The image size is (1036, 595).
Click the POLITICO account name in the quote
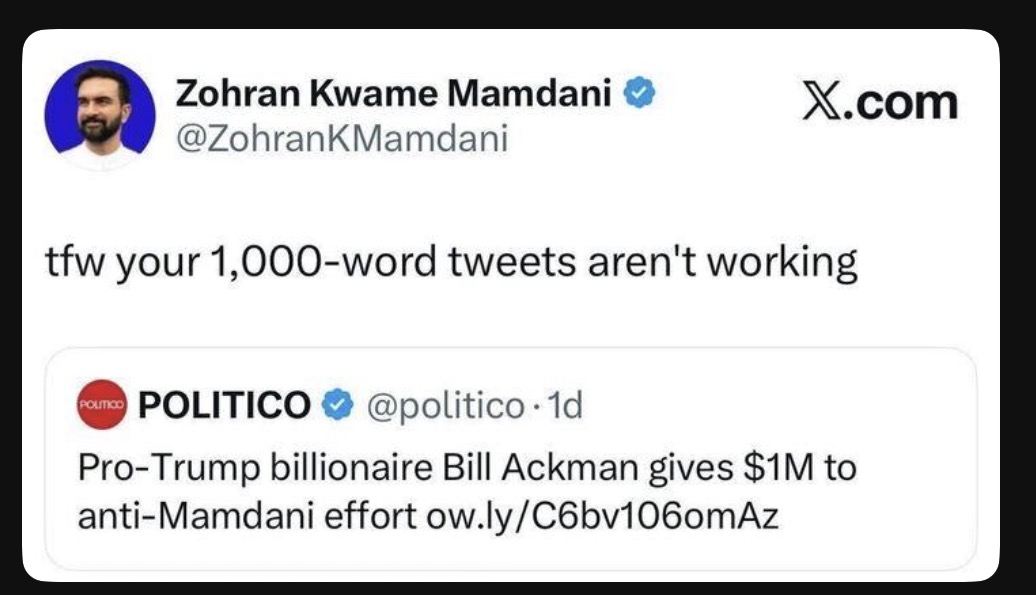[224, 405]
